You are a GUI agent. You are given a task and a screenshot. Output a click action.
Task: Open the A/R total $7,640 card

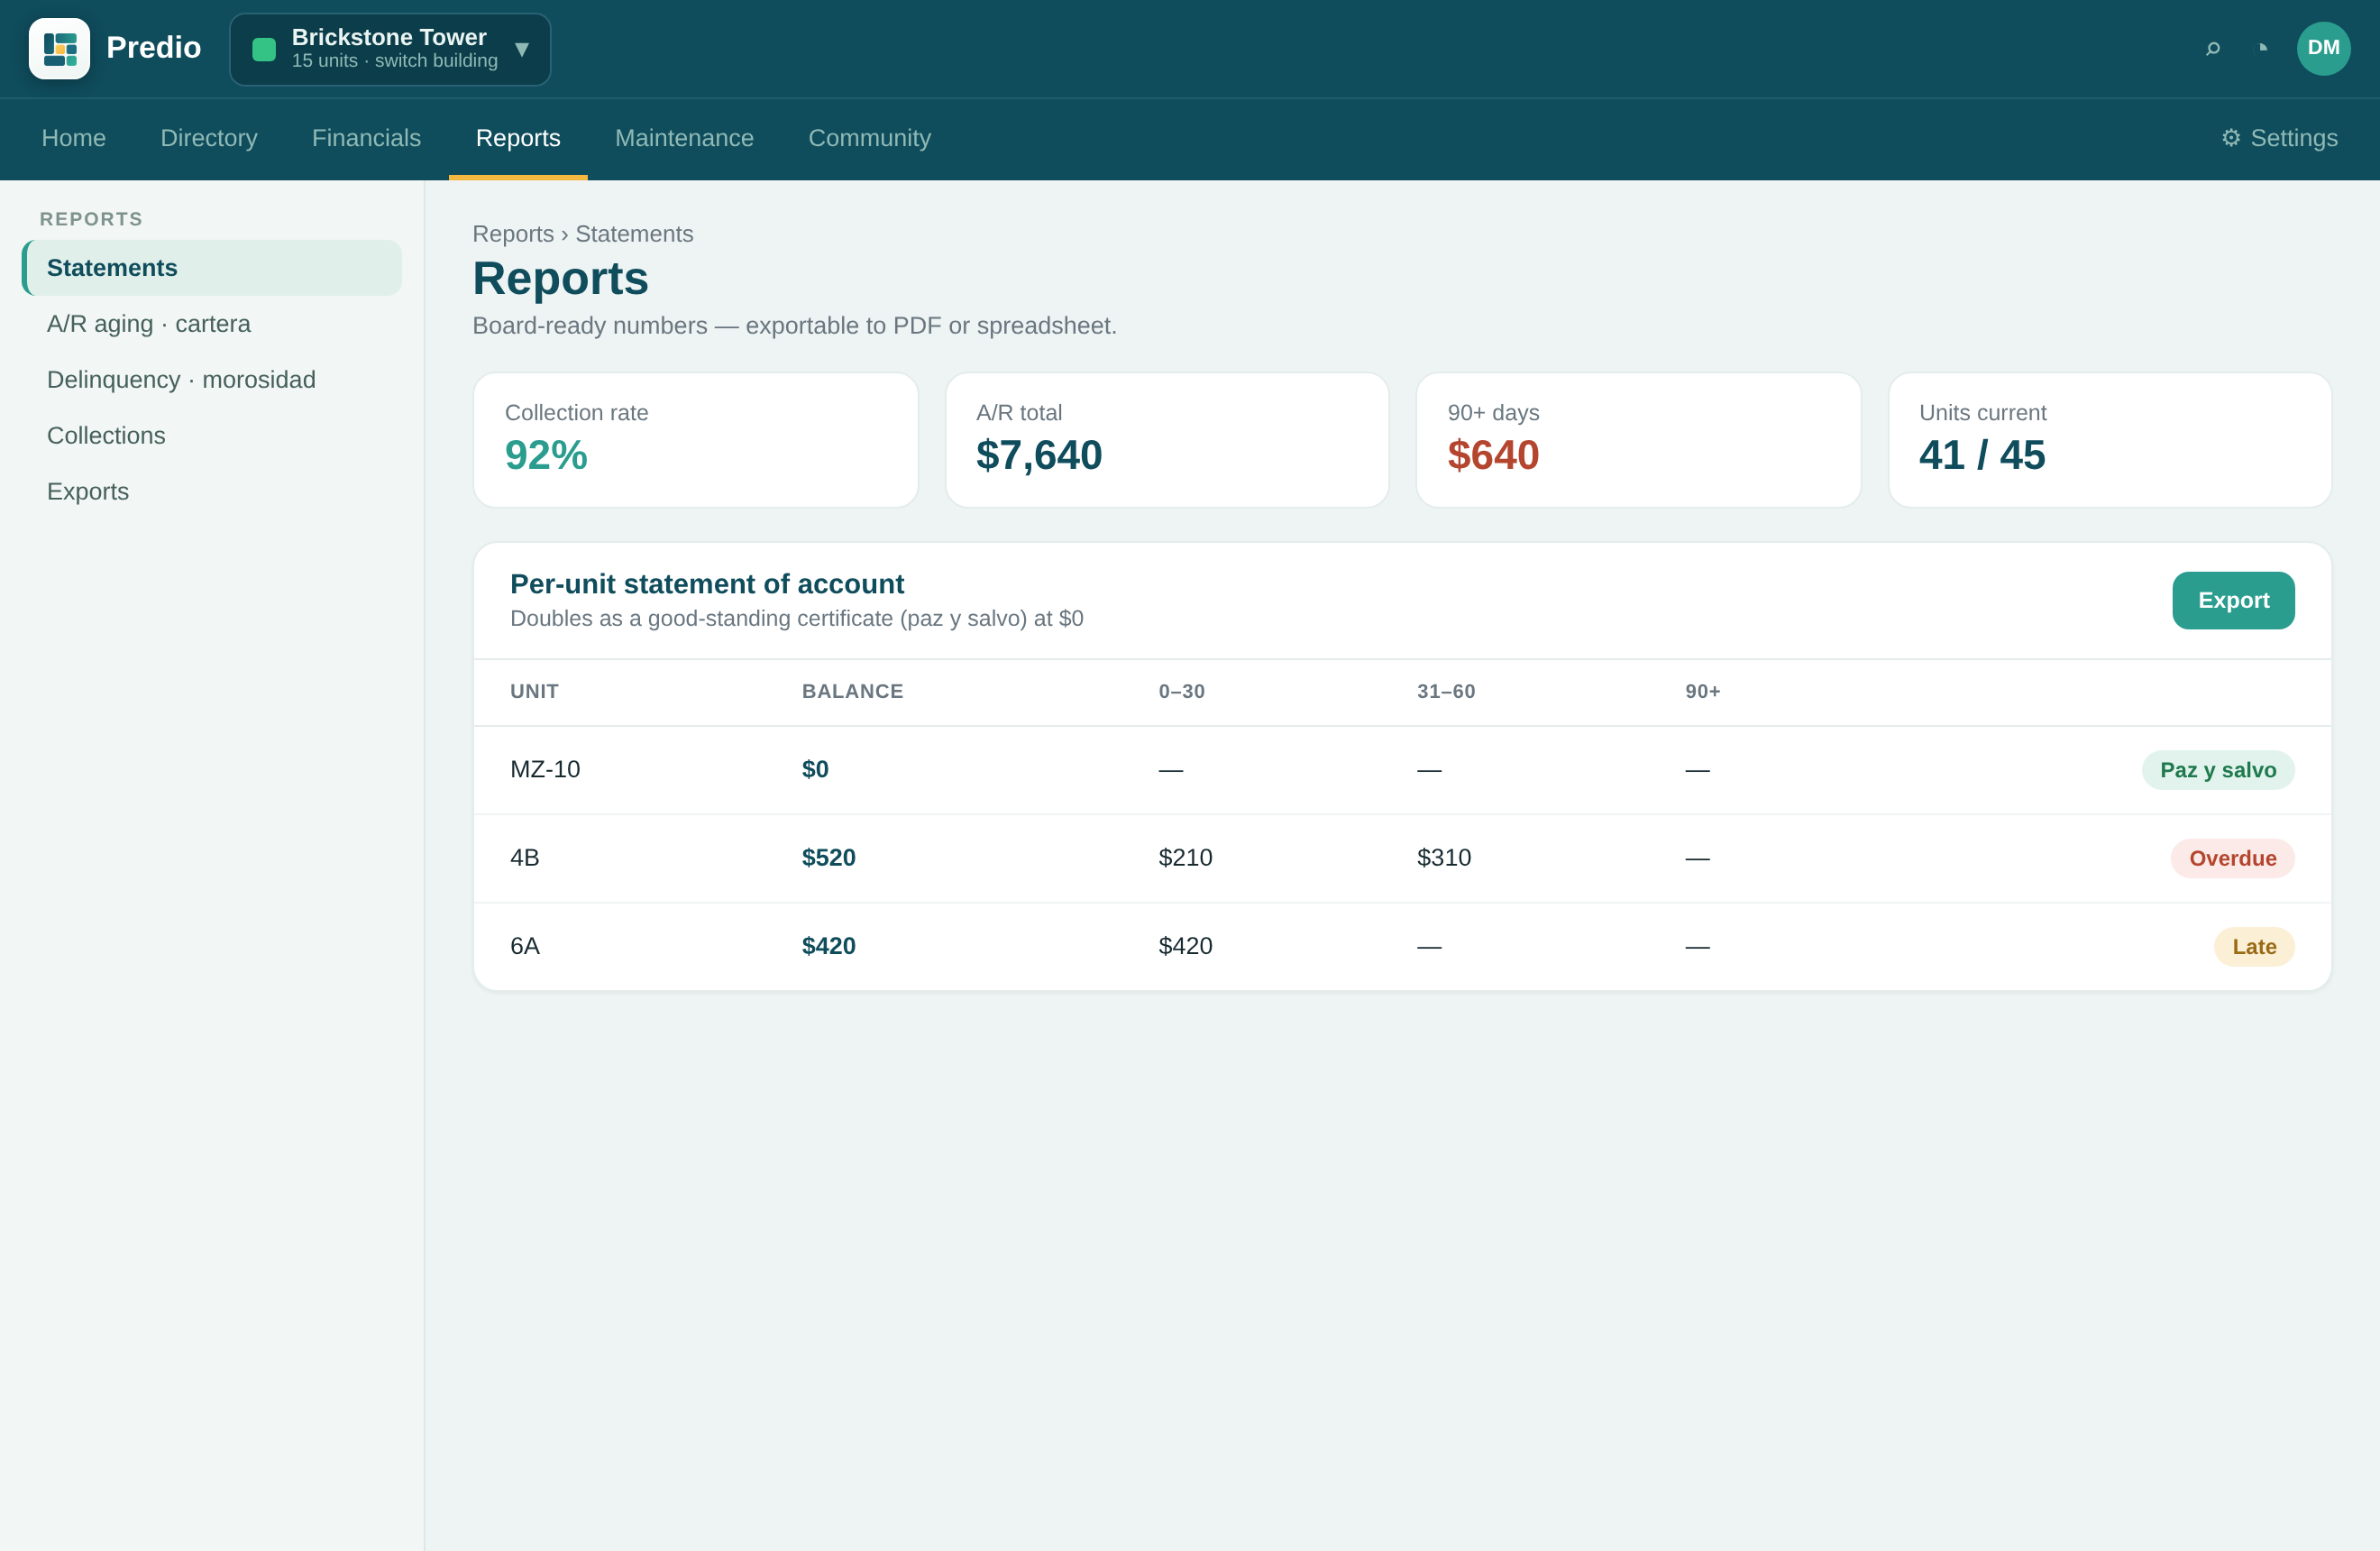[1167, 440]
